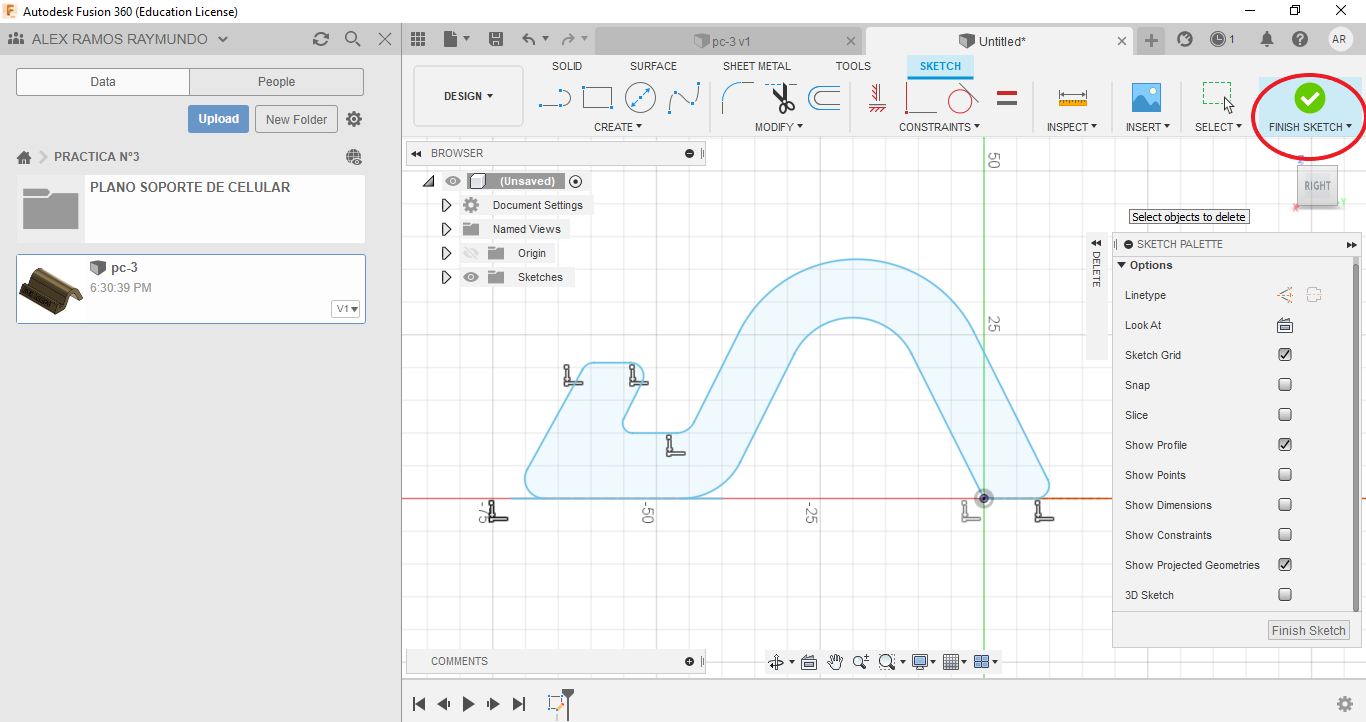Play the design timeline

coord(468,704)
